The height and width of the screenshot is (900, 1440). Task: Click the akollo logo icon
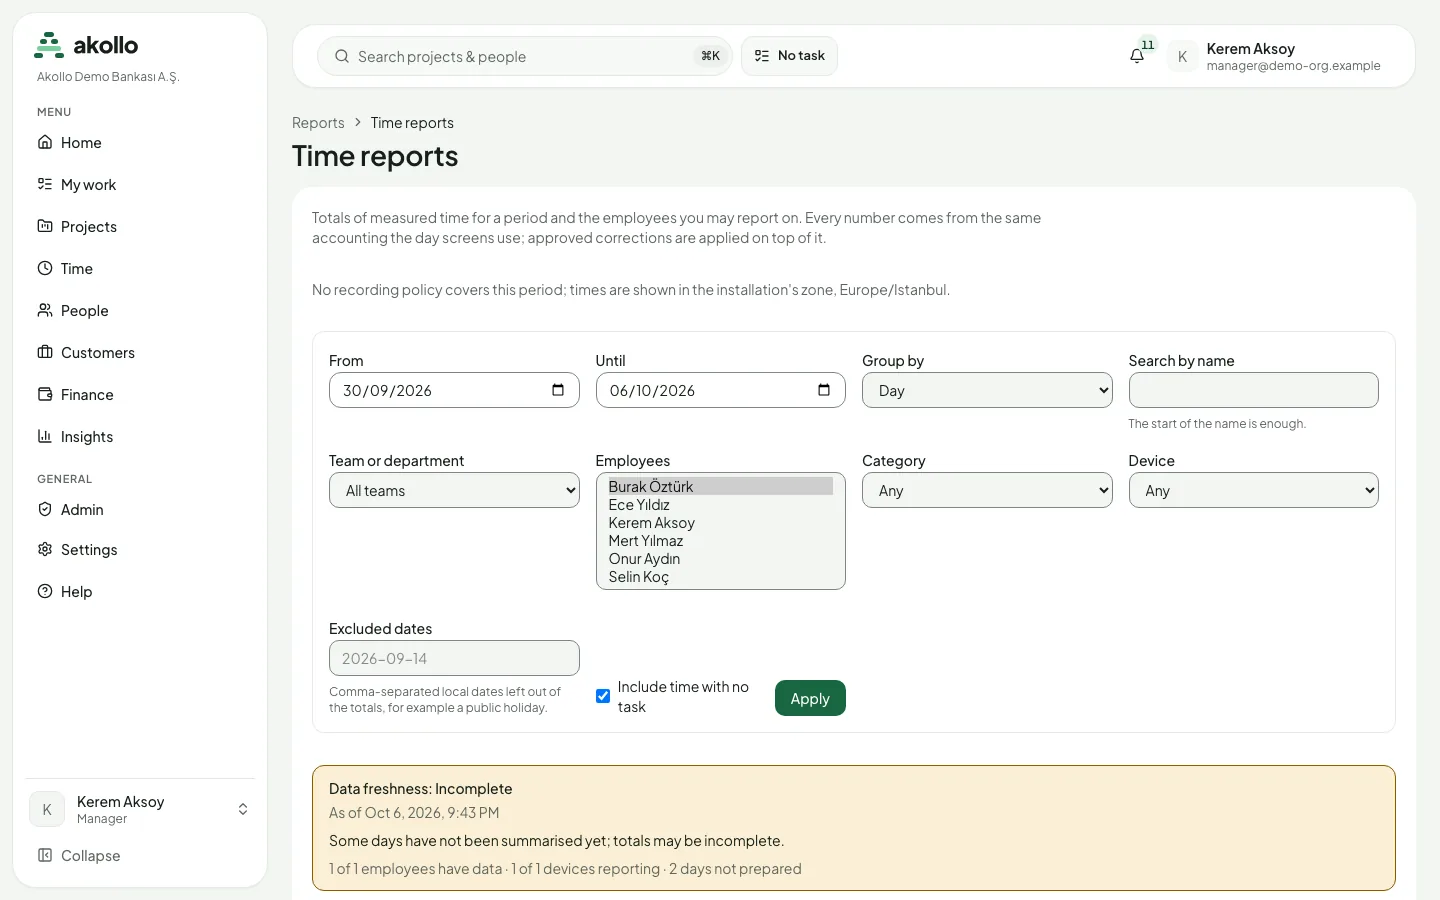49,45
